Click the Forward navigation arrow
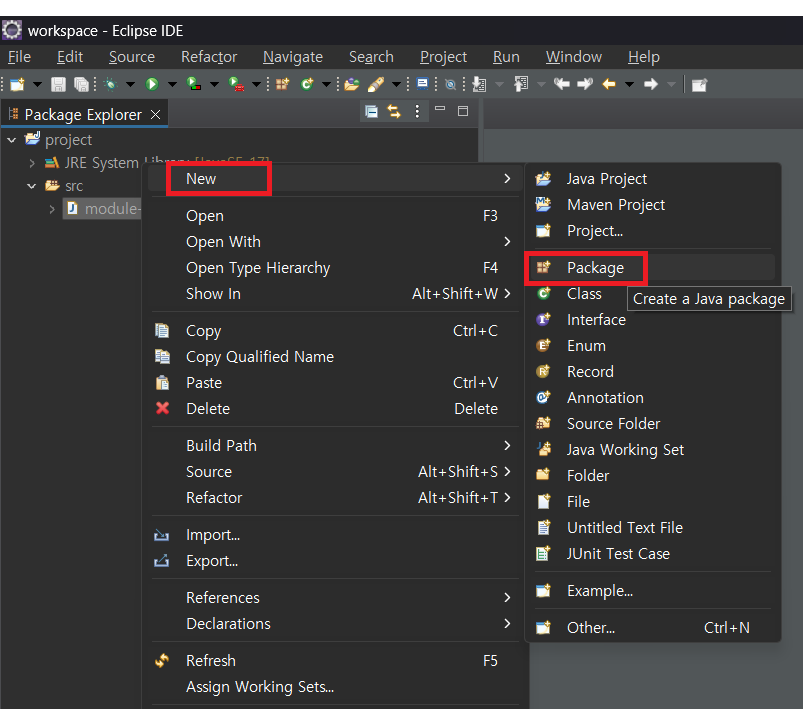803x709 pixels. [x=651, y=84]
